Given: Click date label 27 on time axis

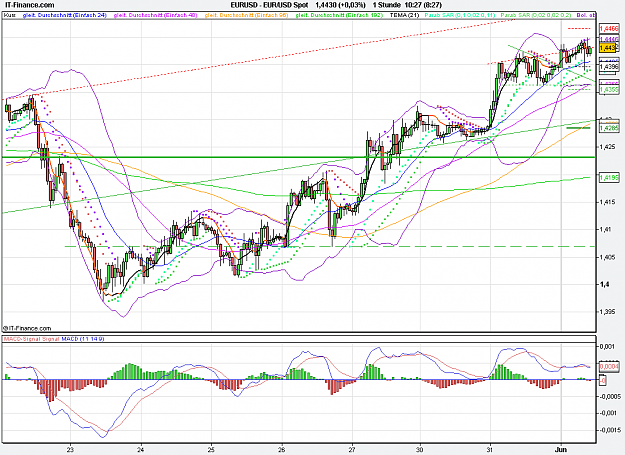Looking at the screenshot, I should (x=352, y=449).
